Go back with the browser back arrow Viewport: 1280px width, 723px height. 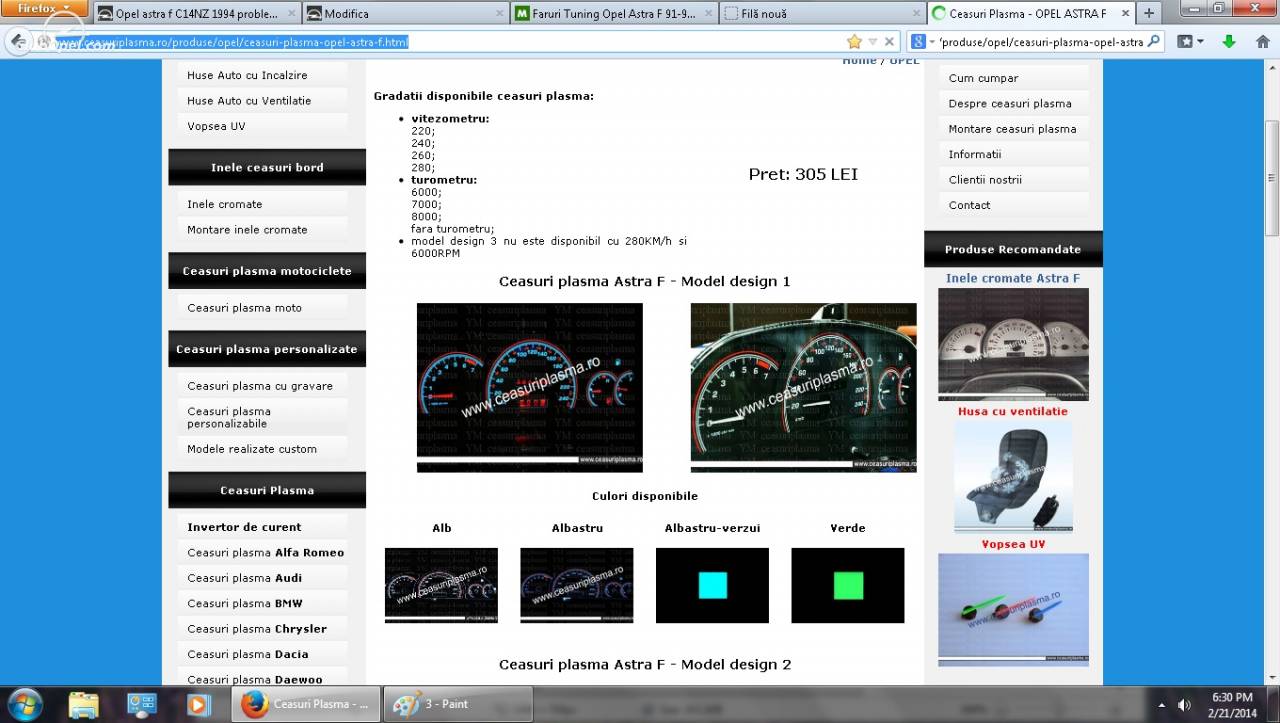tap(18, 42)
